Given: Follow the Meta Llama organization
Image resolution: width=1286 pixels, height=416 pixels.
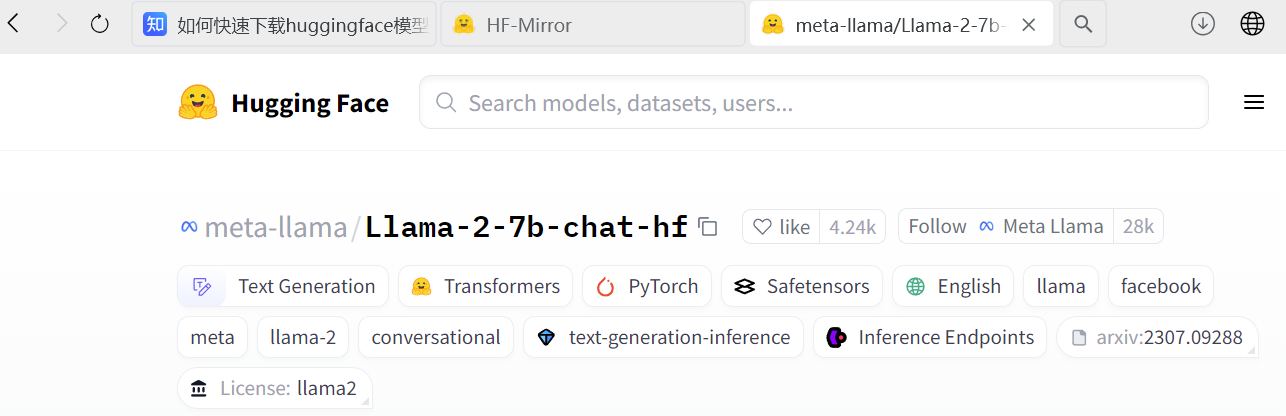Looking at the screenshot, I should (937, 227).
